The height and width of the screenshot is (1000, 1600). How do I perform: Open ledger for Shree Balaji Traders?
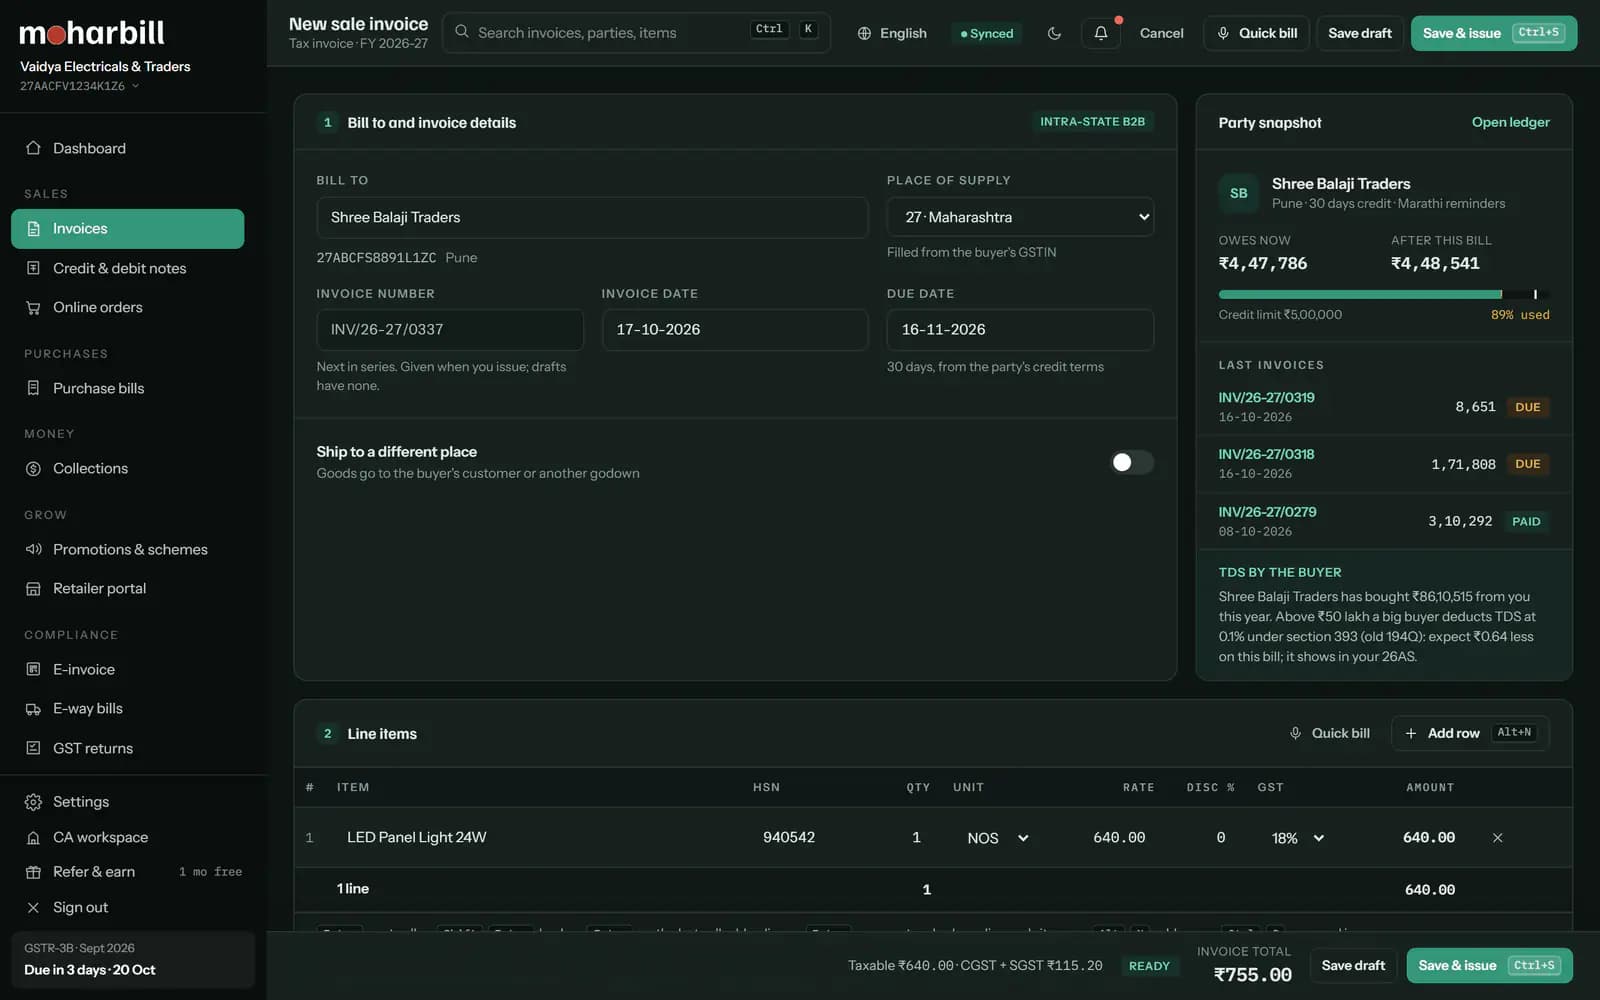[1510, 122]
